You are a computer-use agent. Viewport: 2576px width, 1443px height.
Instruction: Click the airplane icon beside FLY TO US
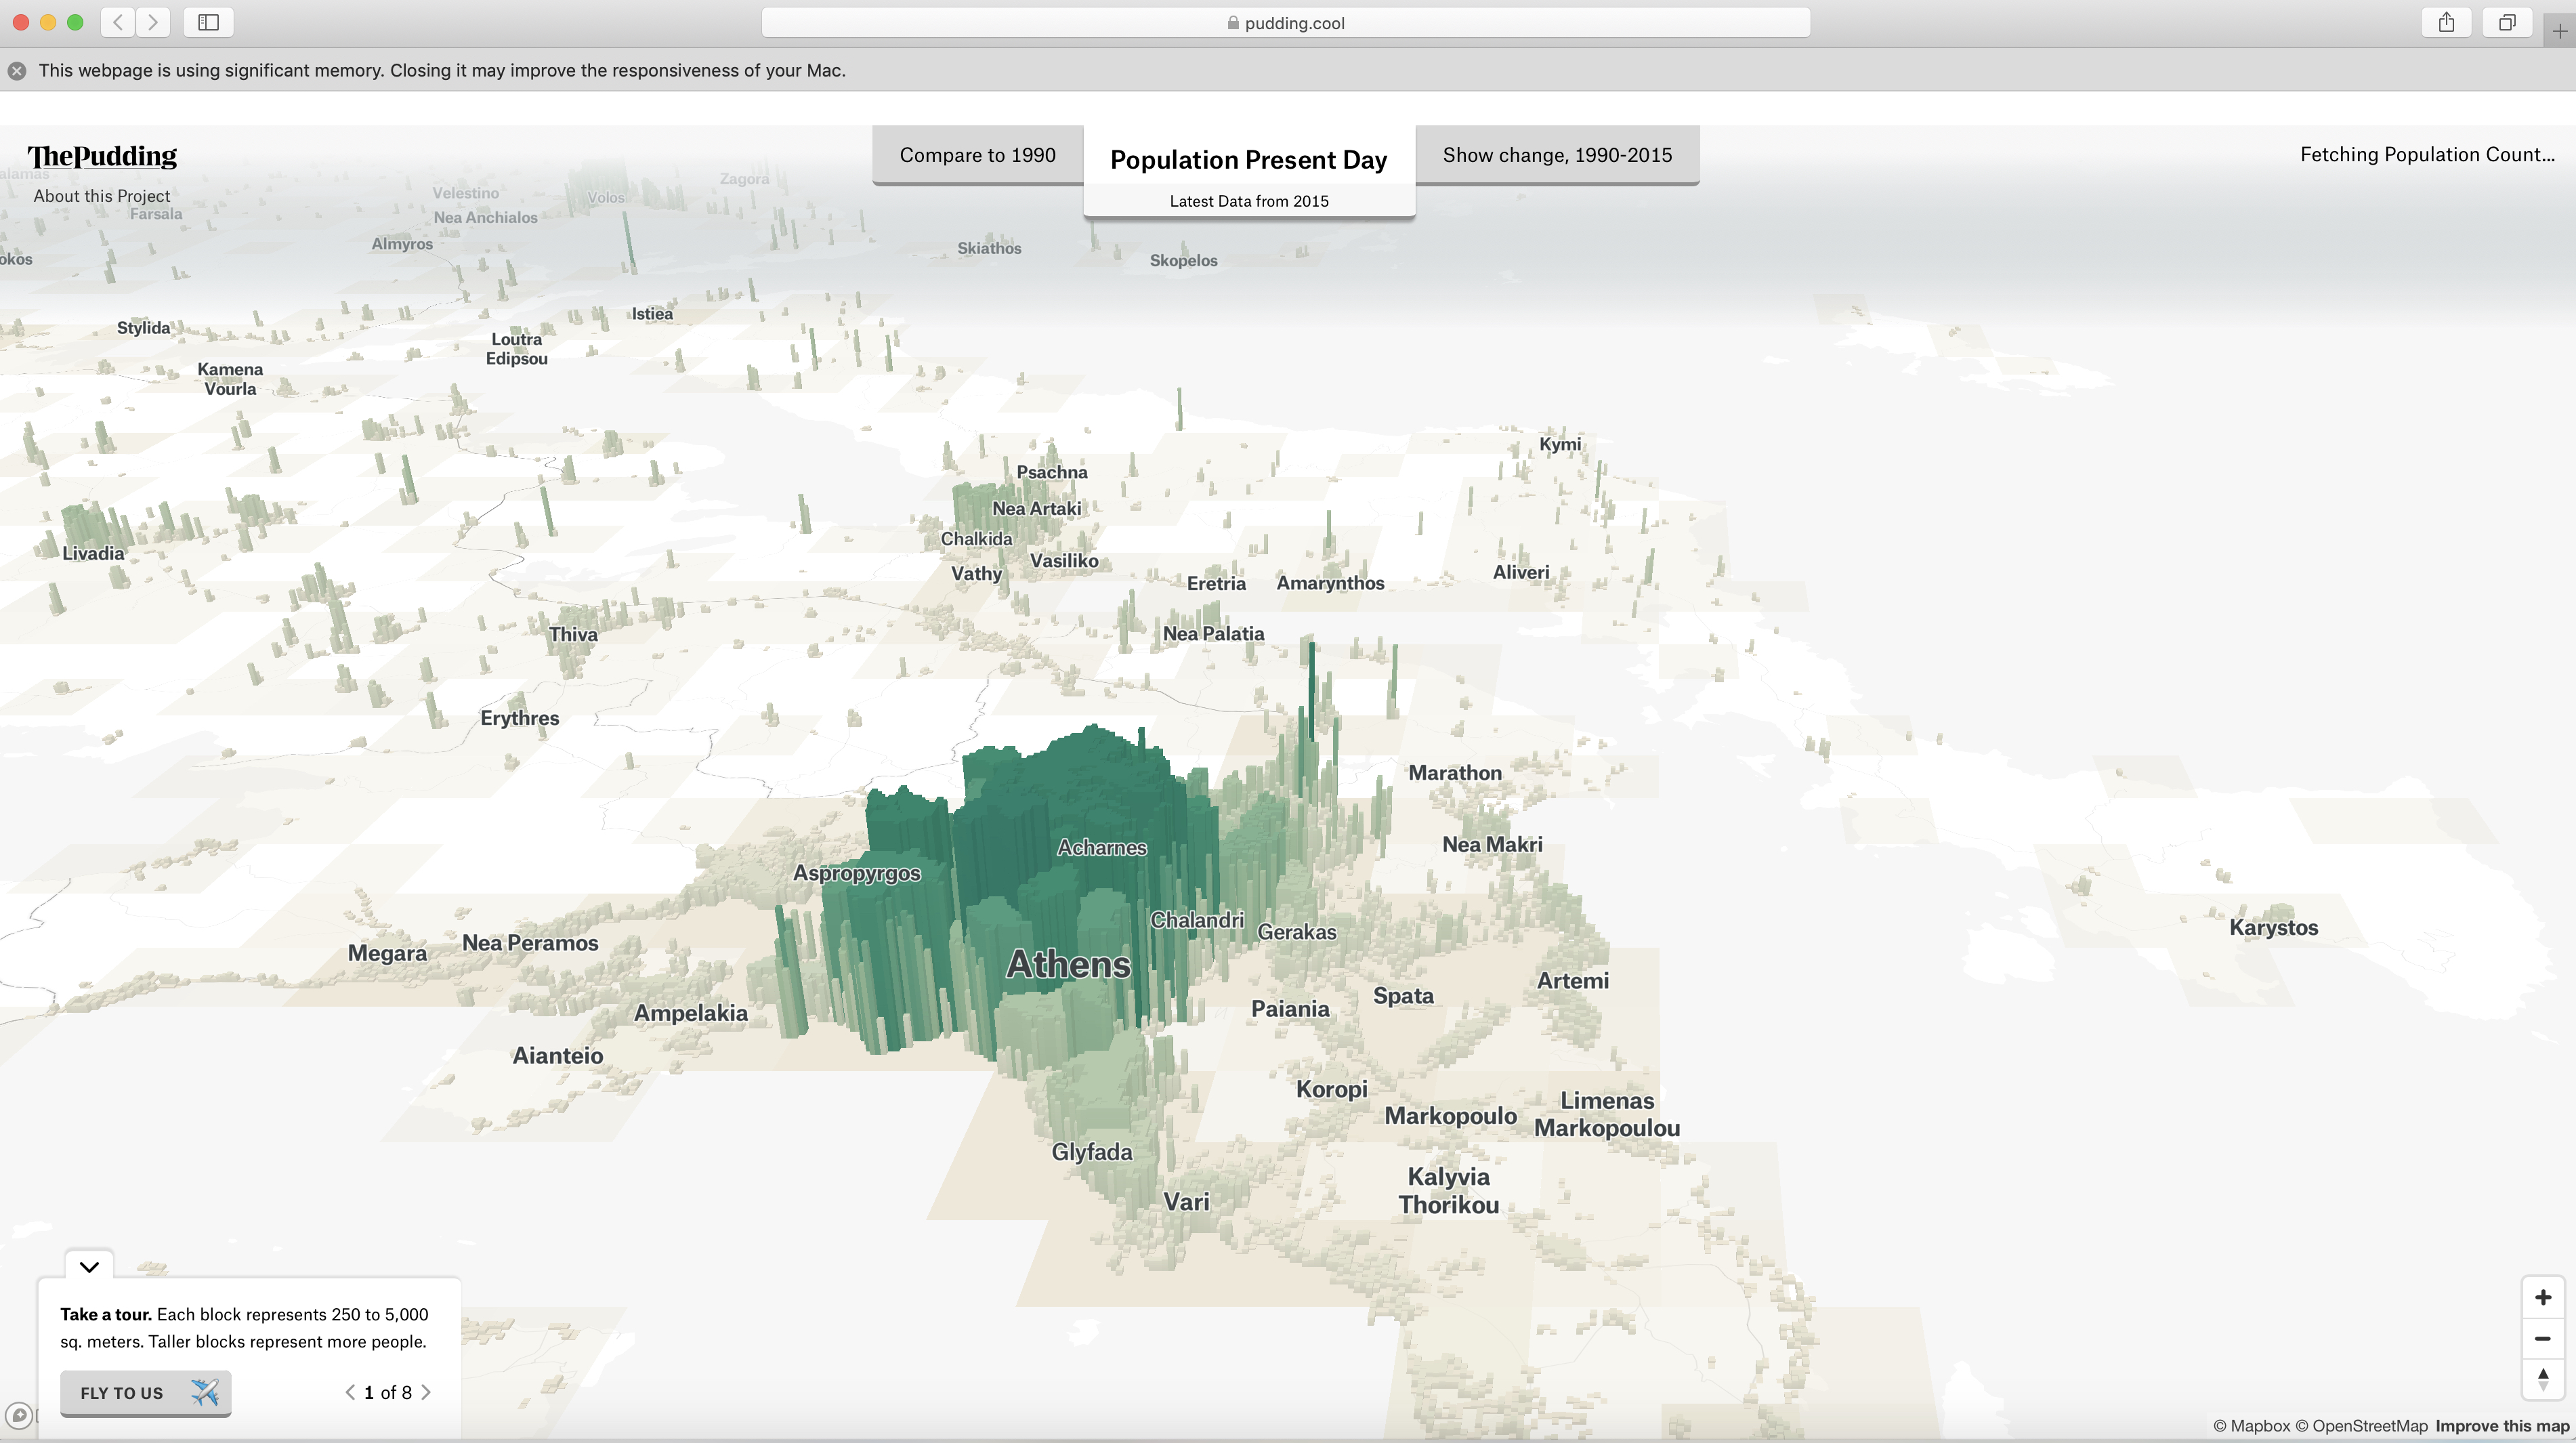[204, 1392]
